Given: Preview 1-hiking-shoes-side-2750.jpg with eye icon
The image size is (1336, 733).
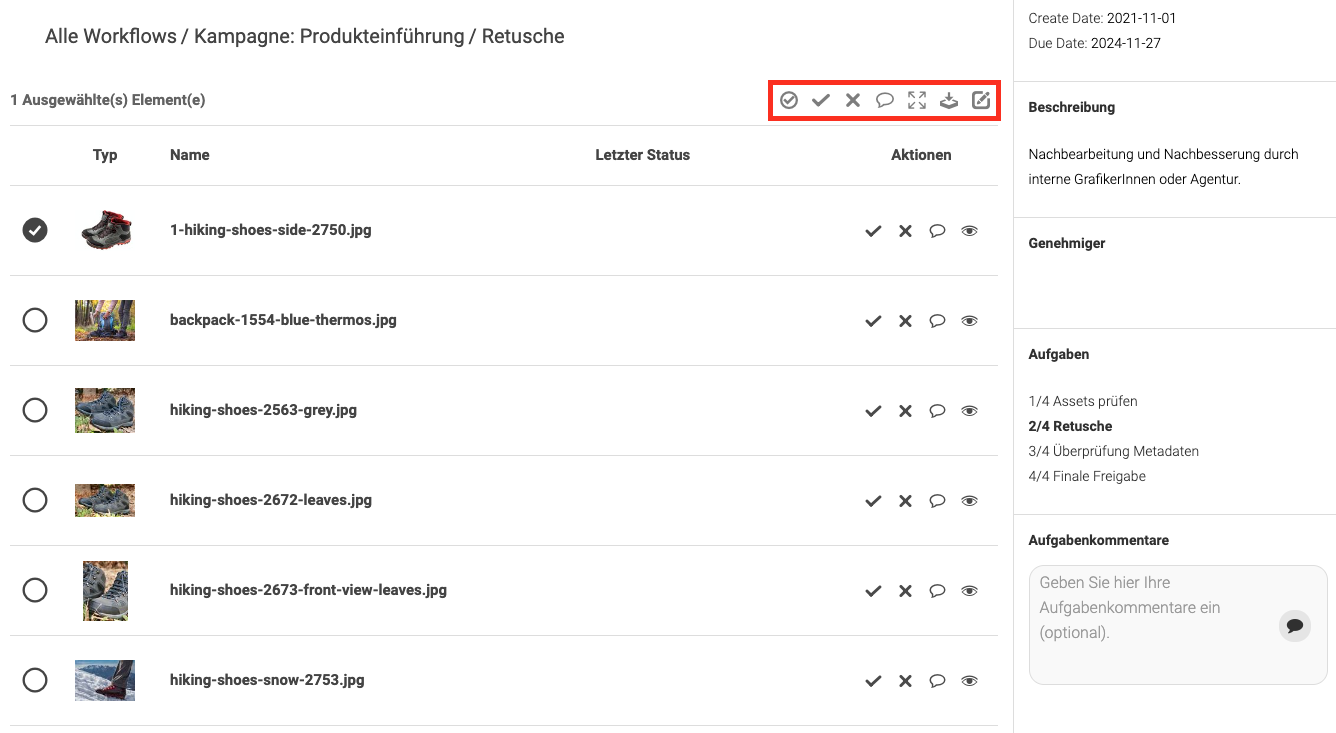Looking at the screenshot, I should [969, 231].
